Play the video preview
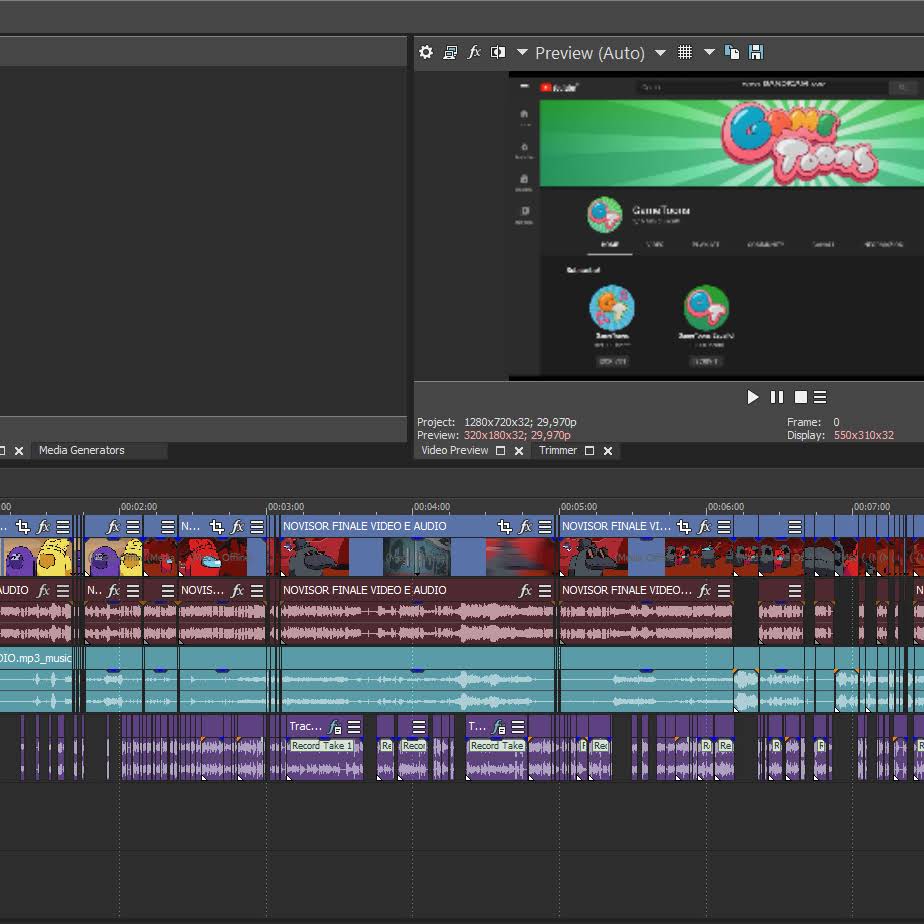The image size is (924, 924). point(753,397)
